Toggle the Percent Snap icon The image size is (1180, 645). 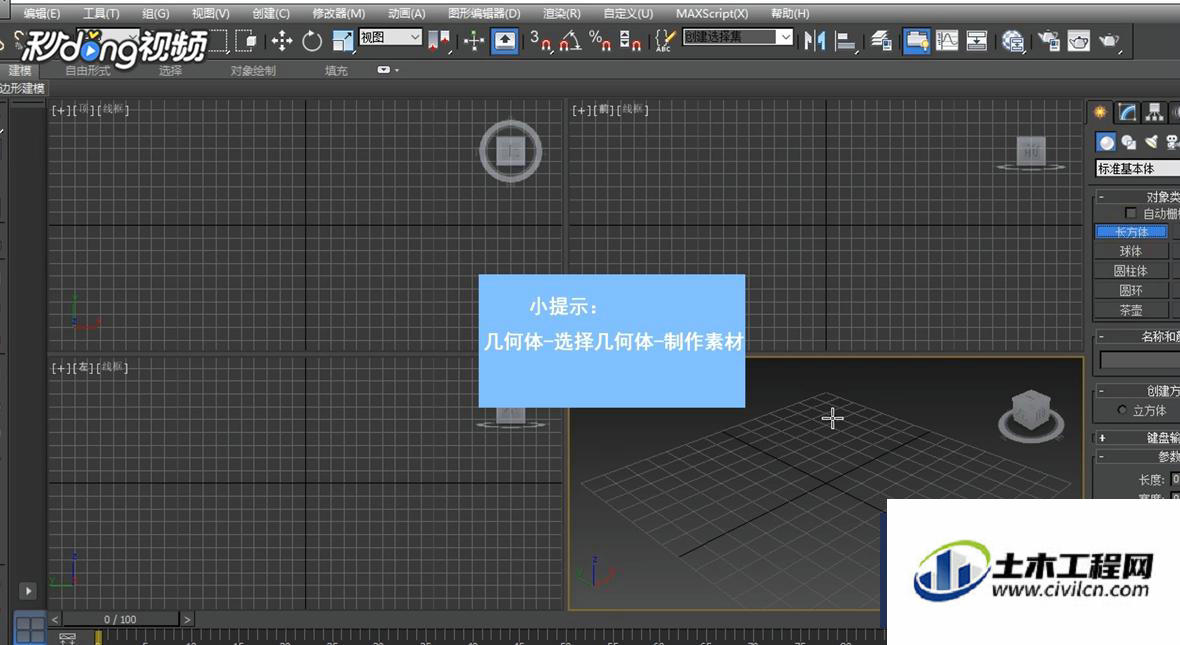[600, 41]
